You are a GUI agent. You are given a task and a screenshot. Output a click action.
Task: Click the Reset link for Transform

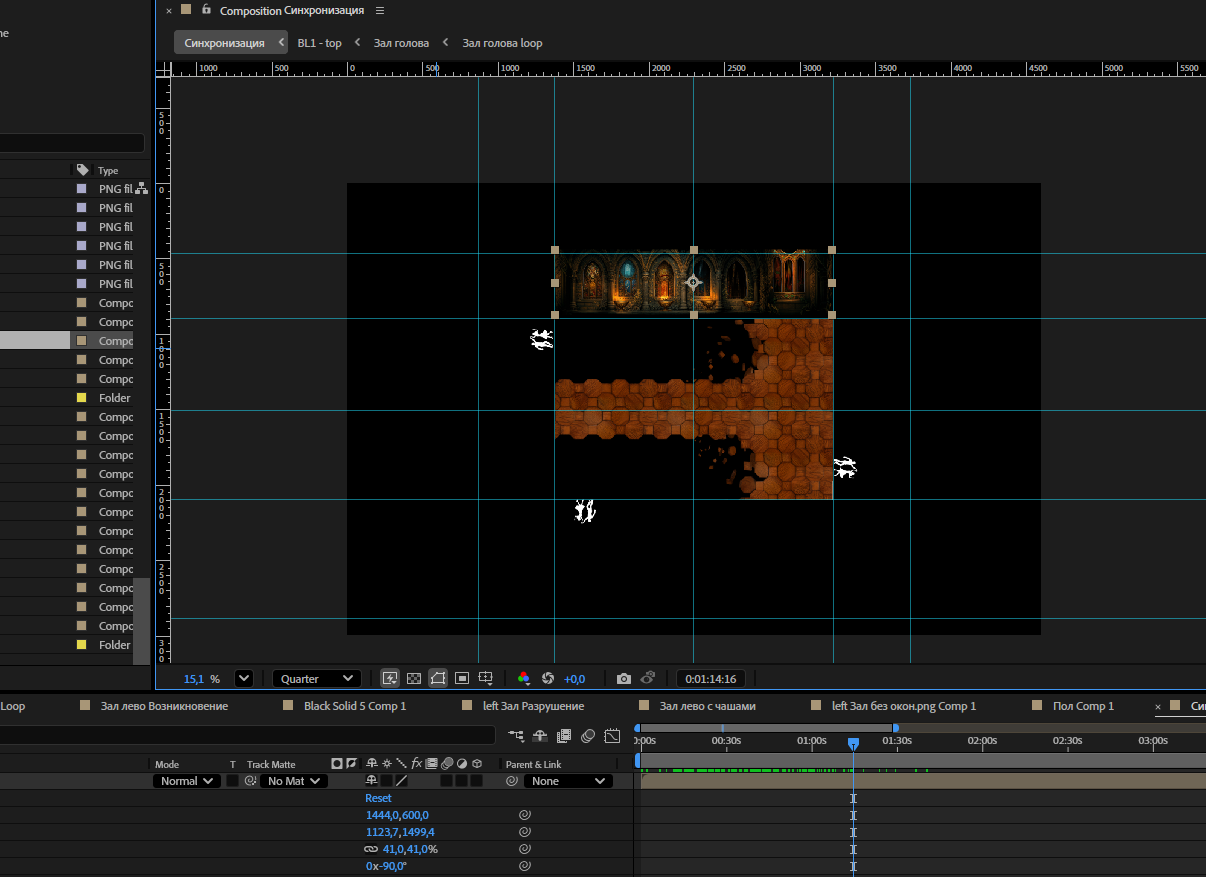pos(378,798)
